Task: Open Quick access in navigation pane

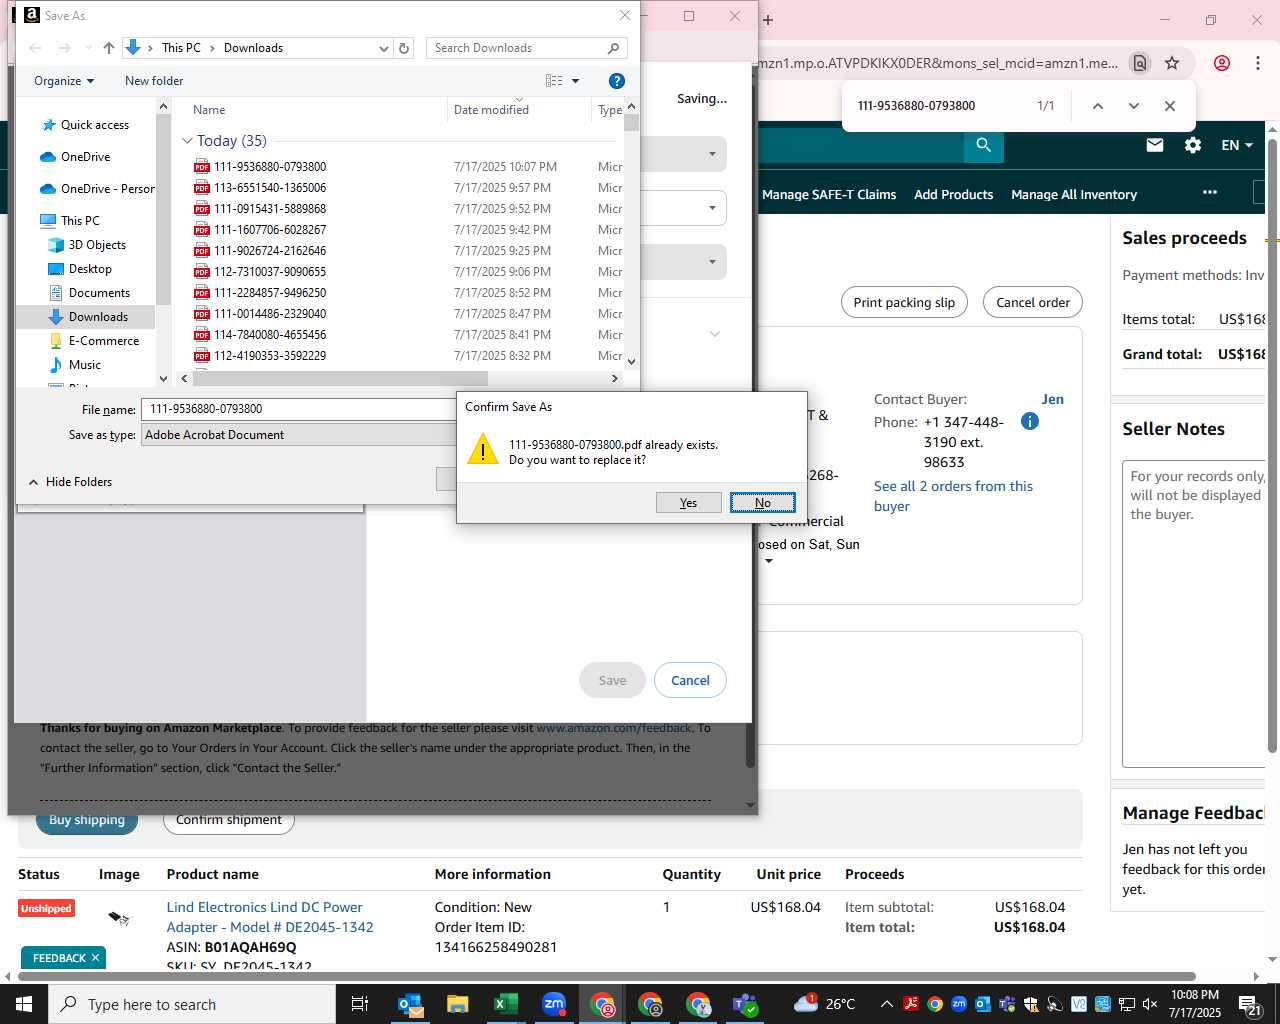Action: (x=94, y=125)
